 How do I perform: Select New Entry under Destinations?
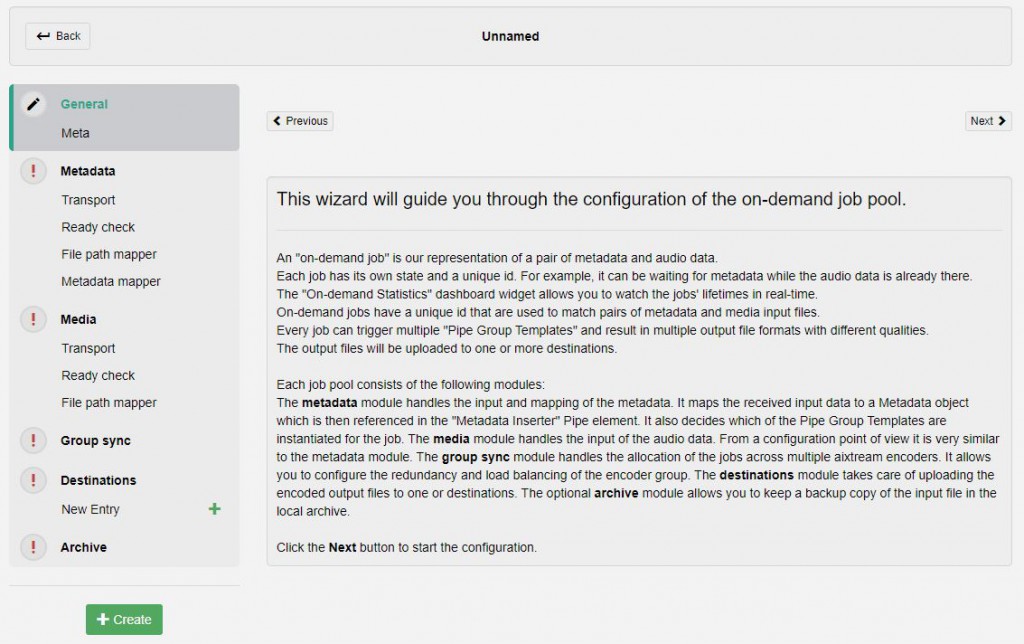pyautogui.click(x=90, y=509)
